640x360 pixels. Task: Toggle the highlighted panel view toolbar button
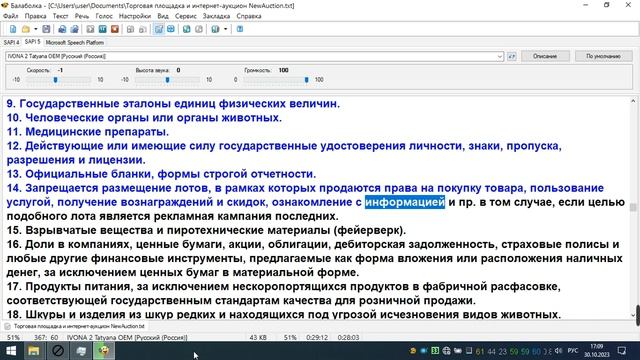click(x=158, y=29)
